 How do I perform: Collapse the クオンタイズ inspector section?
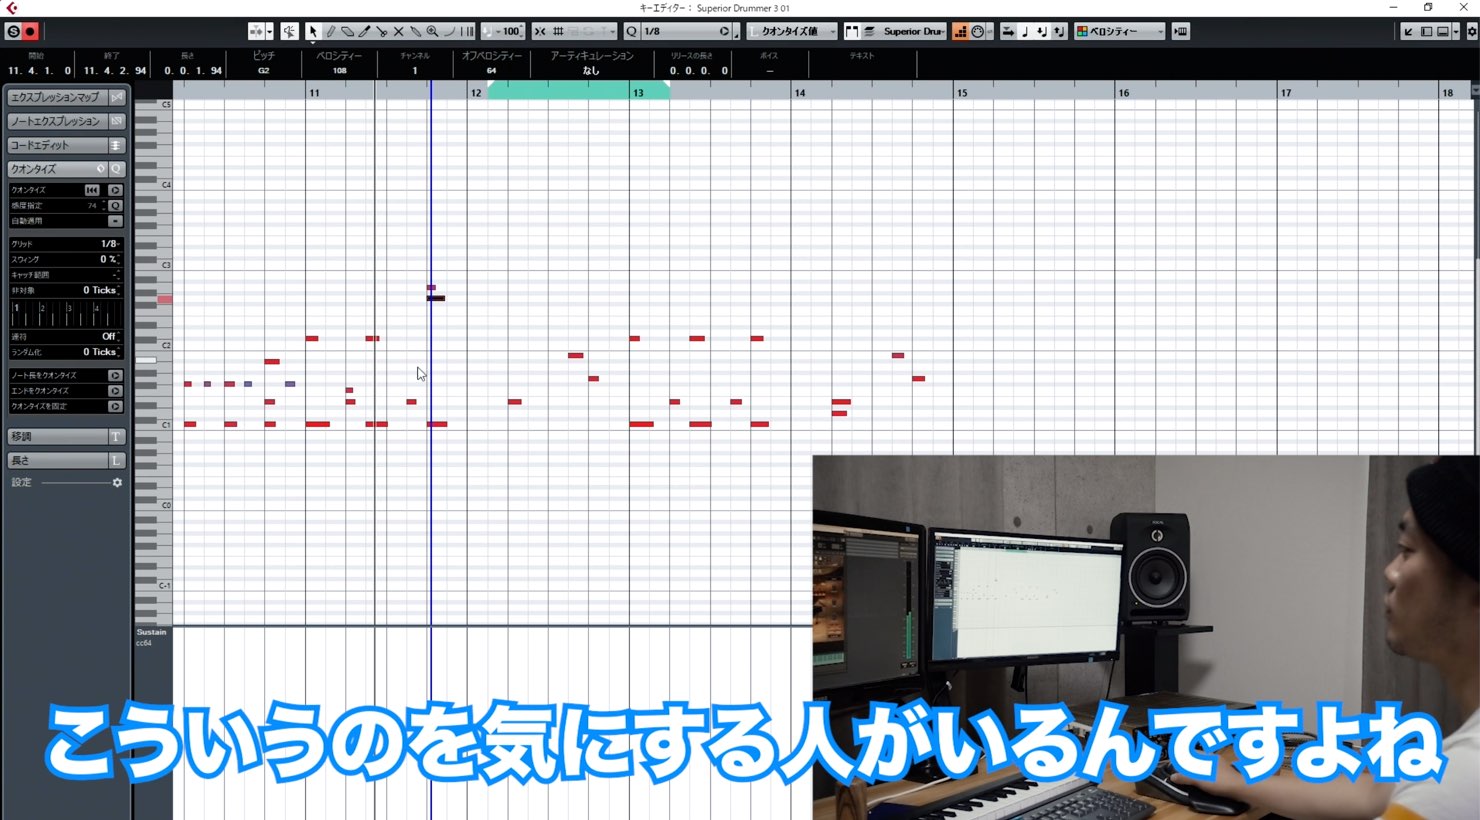click(56, 169)
